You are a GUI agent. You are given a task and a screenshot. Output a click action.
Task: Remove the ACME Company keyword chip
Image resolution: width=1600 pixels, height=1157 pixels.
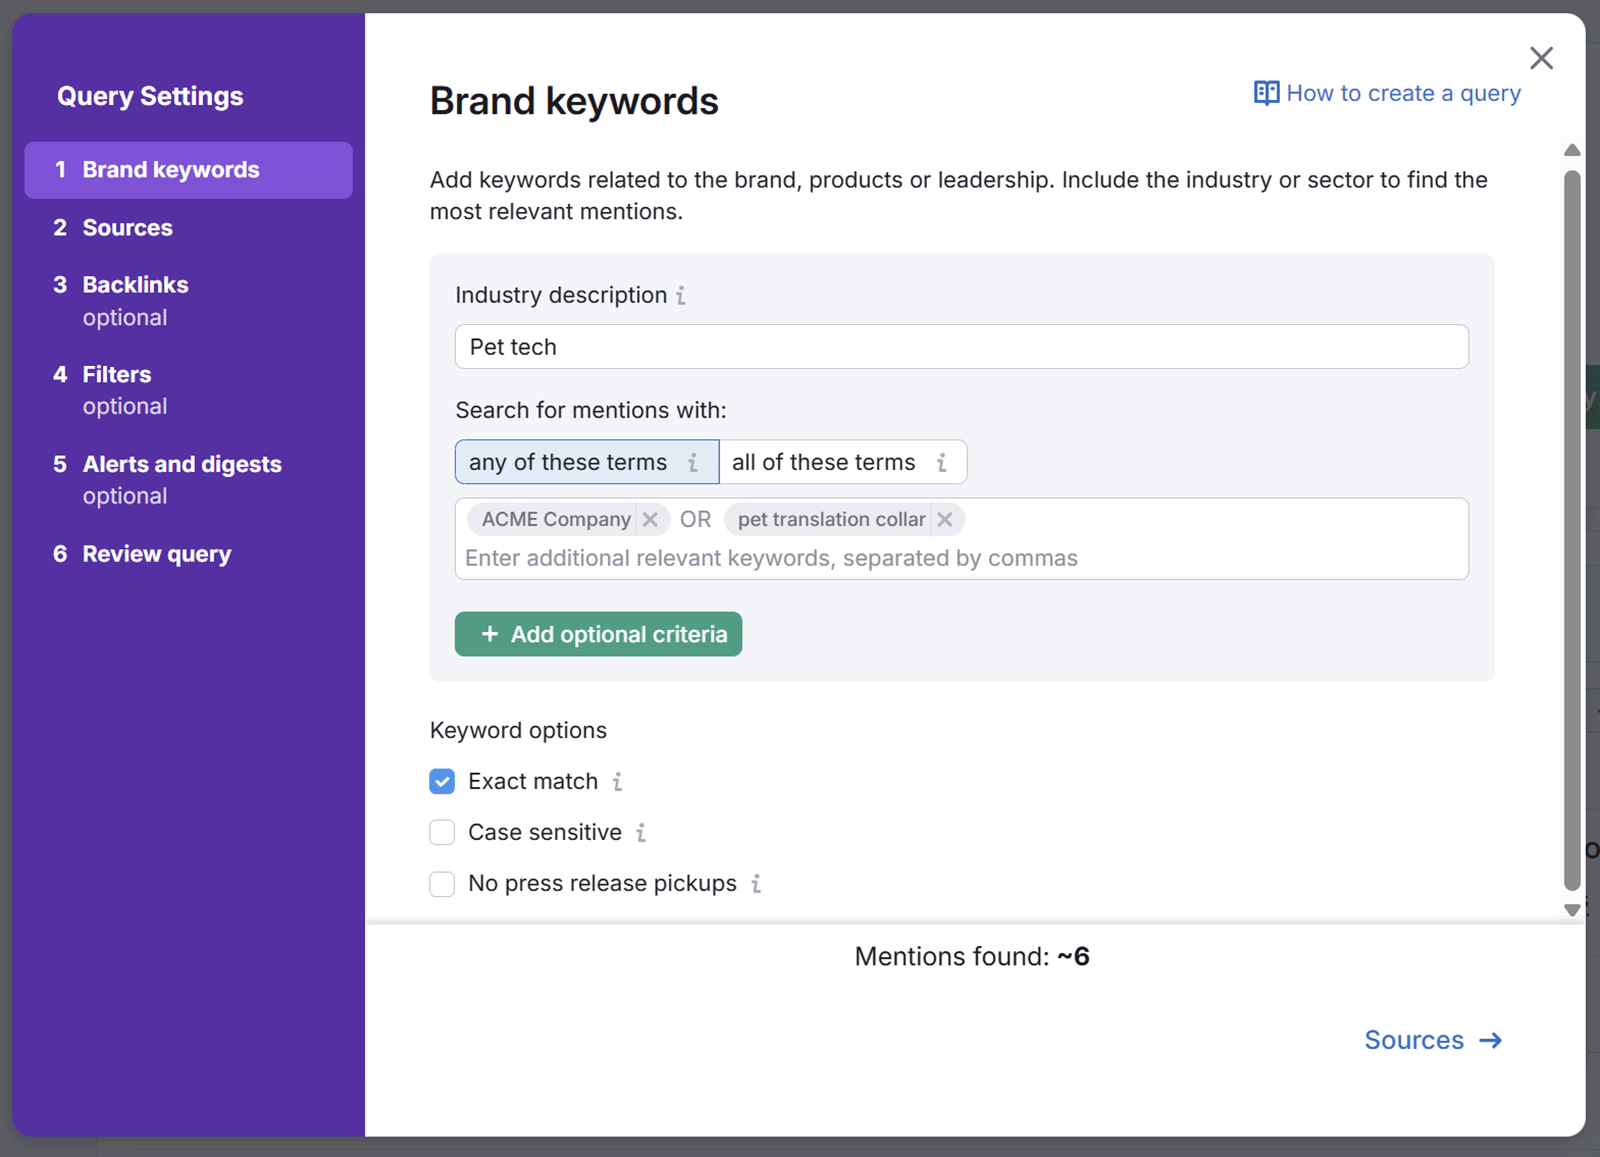click(651, 519)
